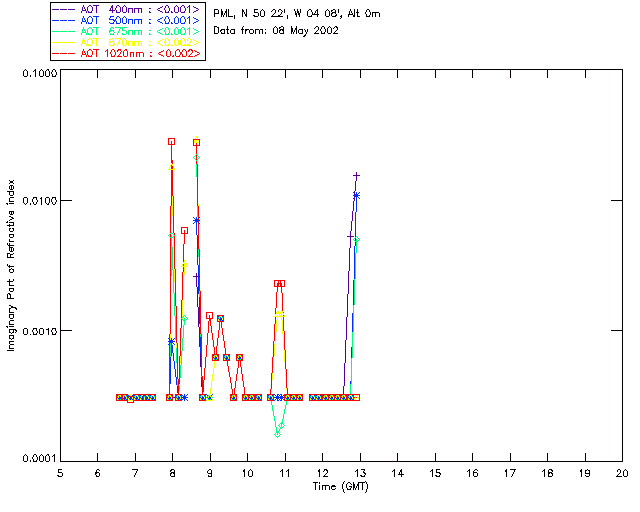Select the PML location header line
Viewport: 640px width, 512px height.
coord(297,13)
